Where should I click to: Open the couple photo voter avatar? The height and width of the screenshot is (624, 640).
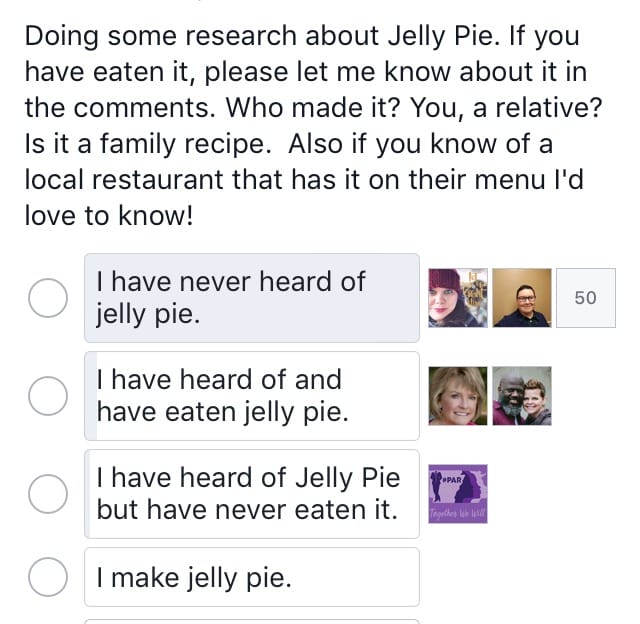(x=521, y=396)
